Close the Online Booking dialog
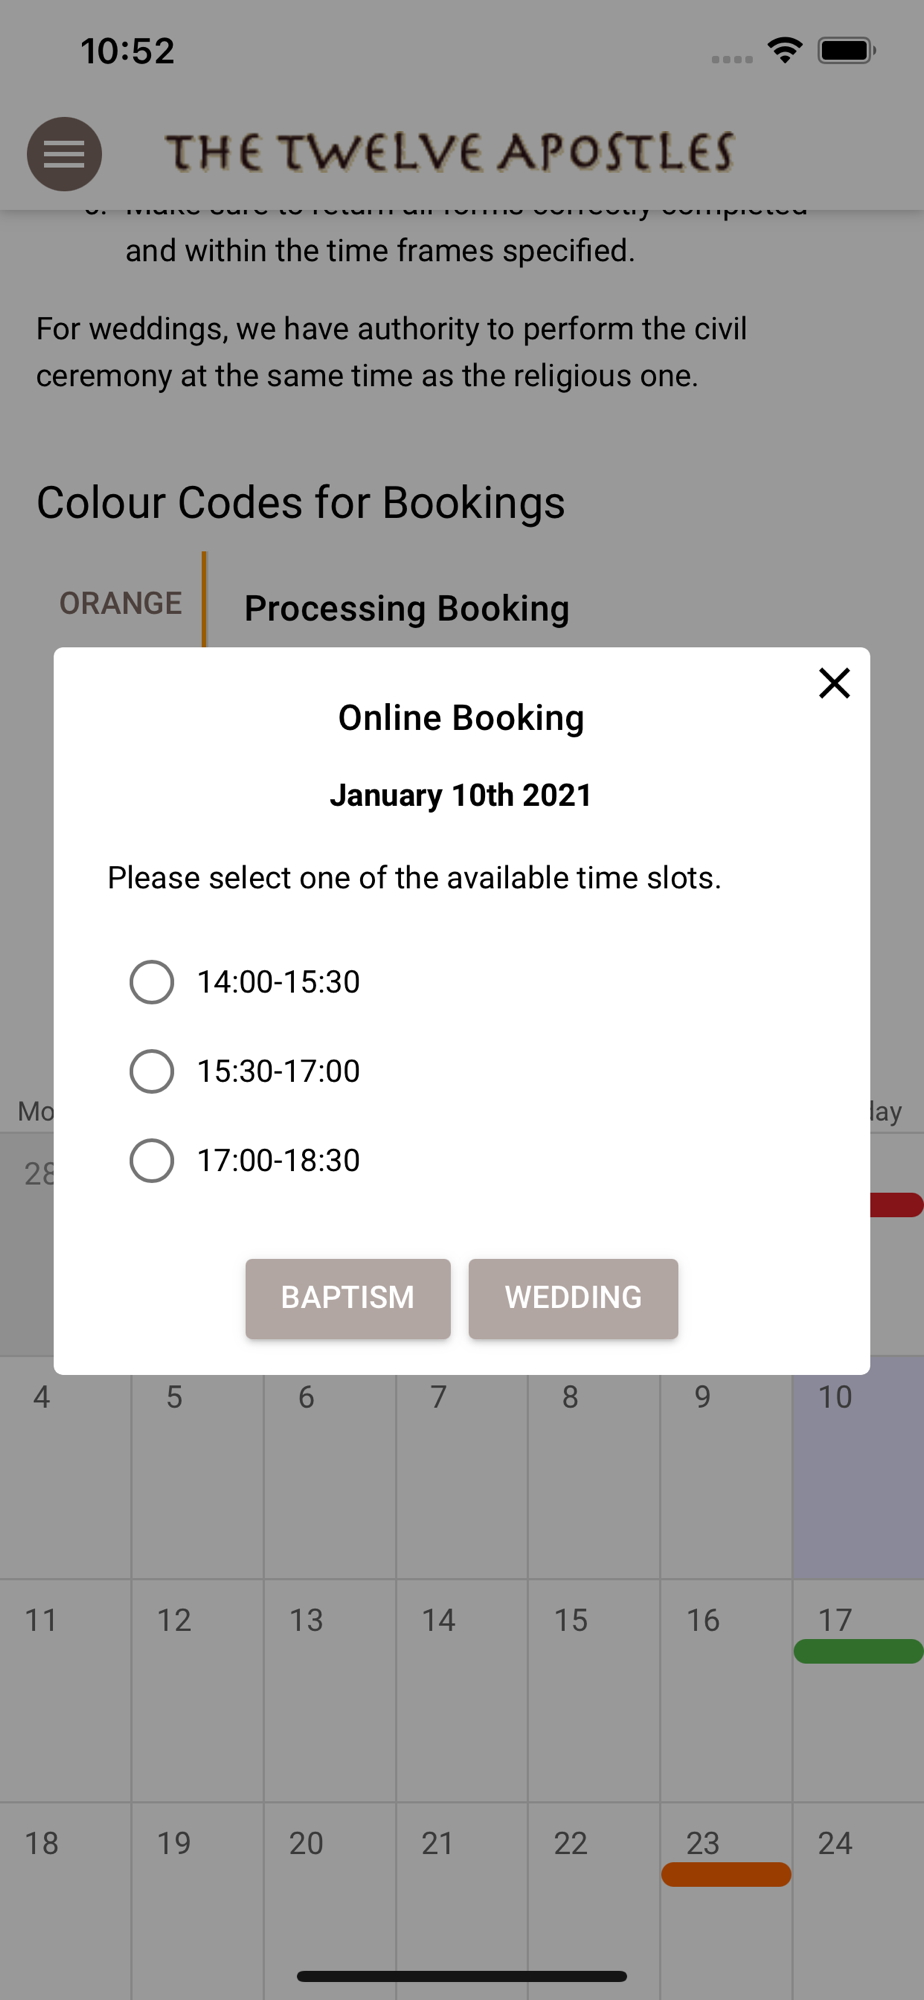924x2000 pixels. coord(834,683)
